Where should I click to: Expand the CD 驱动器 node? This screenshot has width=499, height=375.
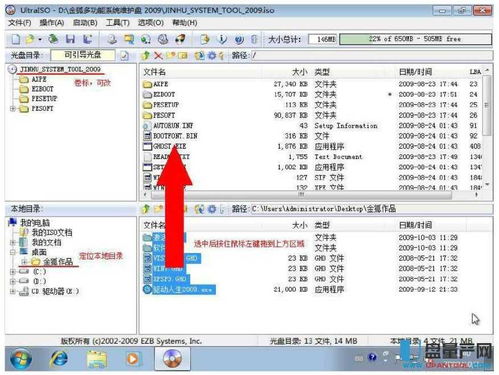[13, 291]
